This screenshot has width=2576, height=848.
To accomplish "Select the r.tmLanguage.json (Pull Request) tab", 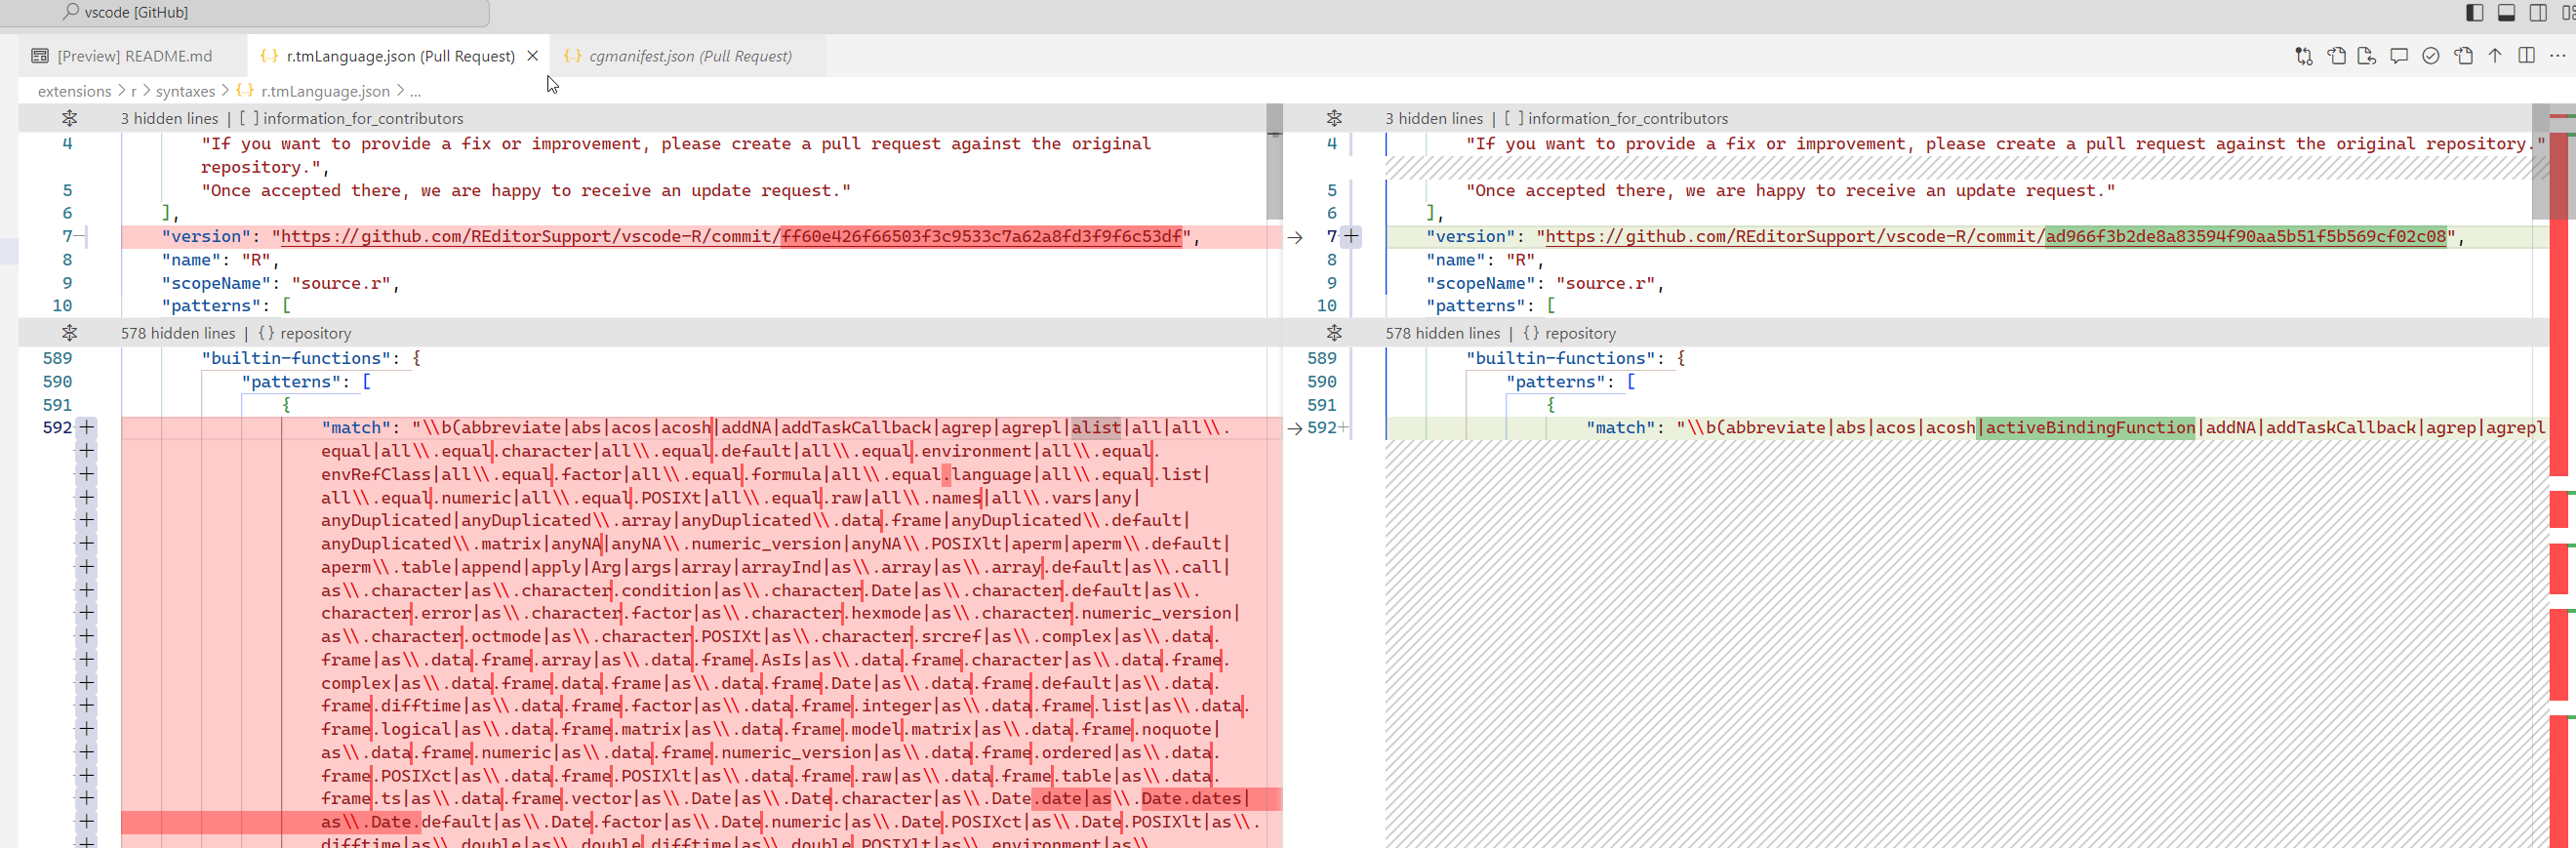I will (x=400, y=56).
